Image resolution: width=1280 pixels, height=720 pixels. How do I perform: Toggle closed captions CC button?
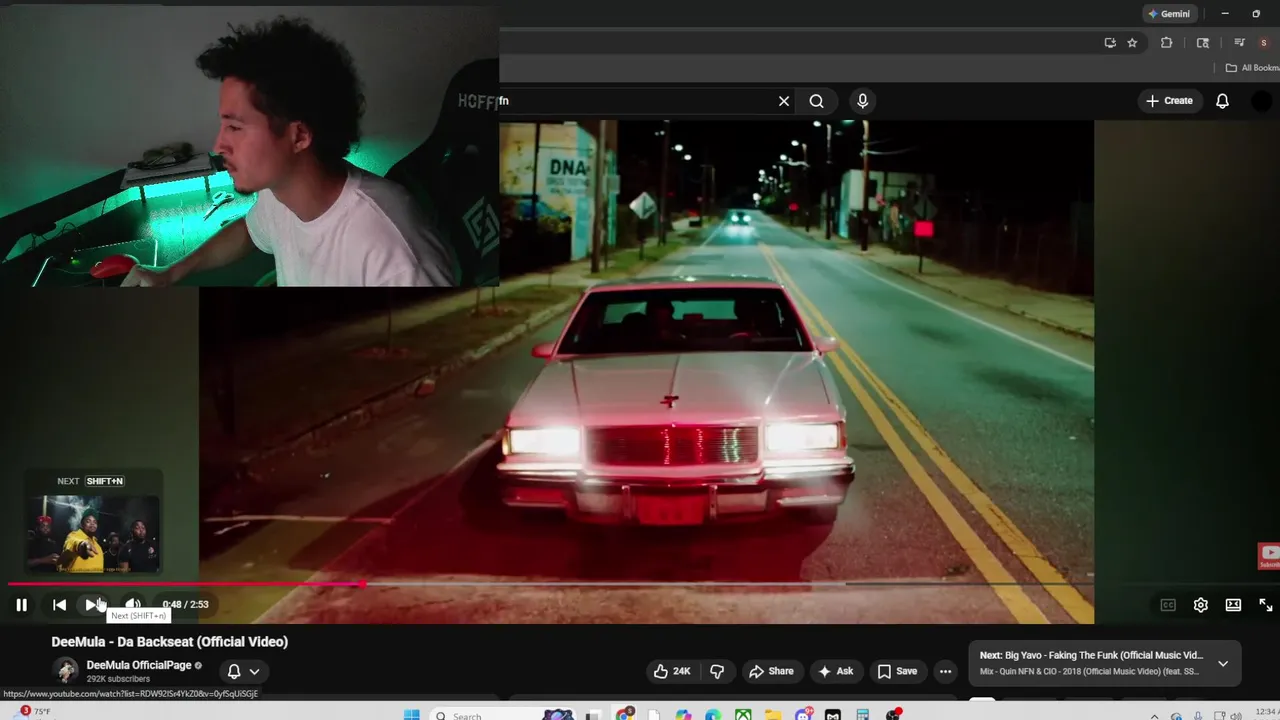[1168, 605]
